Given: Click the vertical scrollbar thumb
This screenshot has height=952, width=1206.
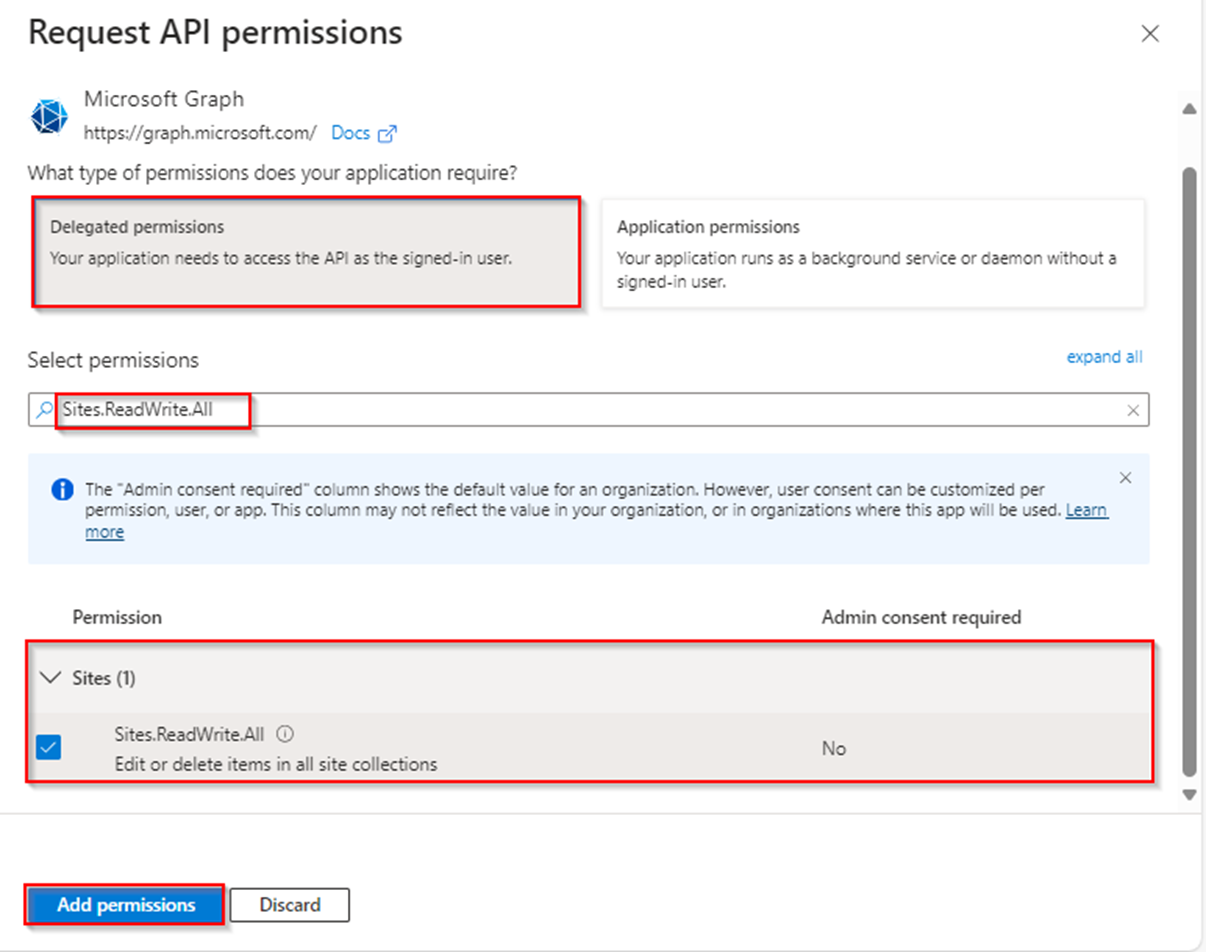Looking at the screenshot, I should click(1189, 470).
